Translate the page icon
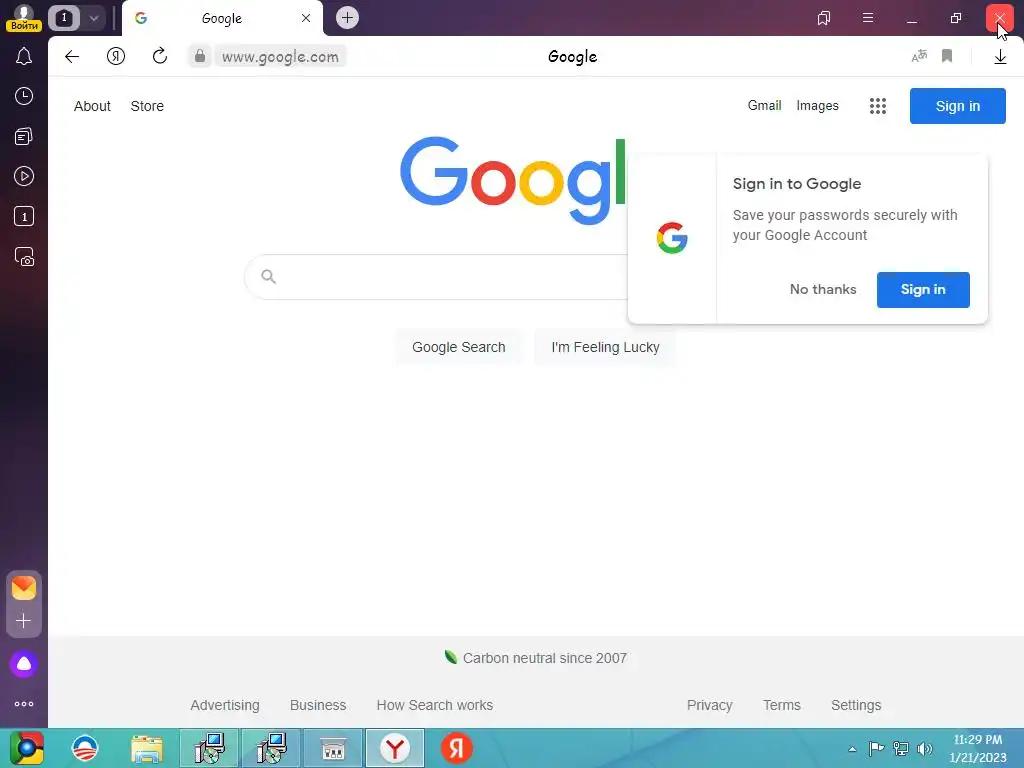 coord(919,56)
